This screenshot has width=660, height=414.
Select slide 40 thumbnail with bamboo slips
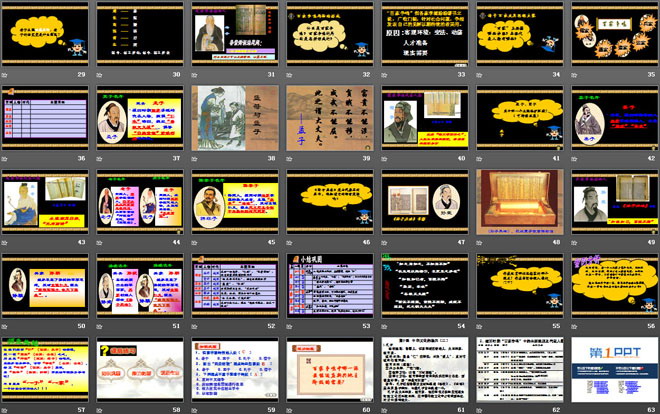[x=425, y=118]
